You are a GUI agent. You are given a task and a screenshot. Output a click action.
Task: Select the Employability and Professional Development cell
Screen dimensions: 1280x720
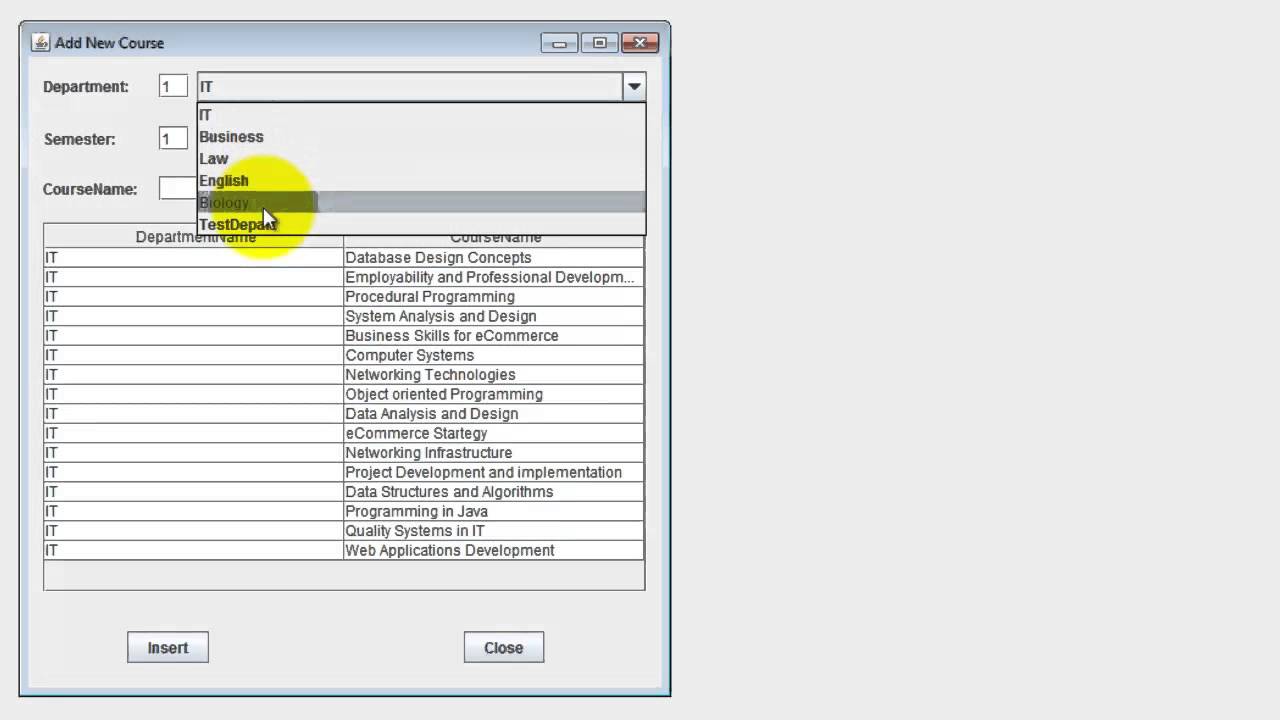pyautogui.click(x=493, y=277)
